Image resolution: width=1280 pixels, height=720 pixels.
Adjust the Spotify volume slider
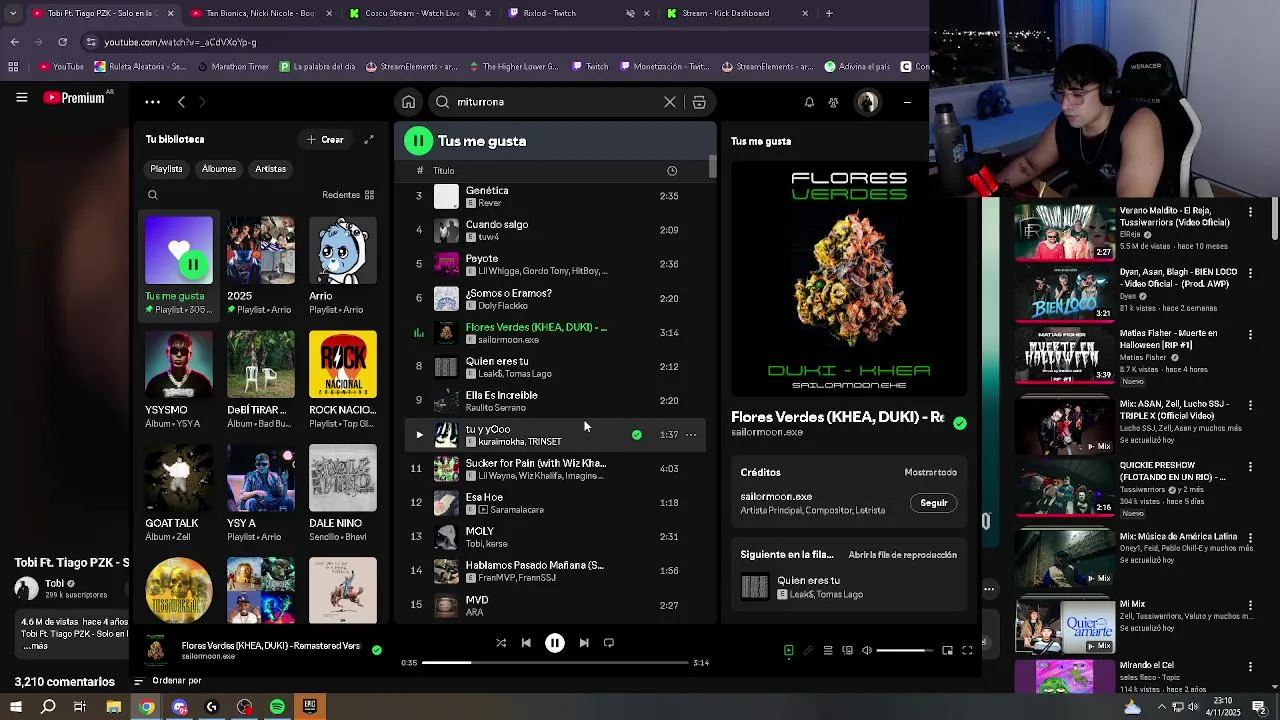(x=904, y=651)
